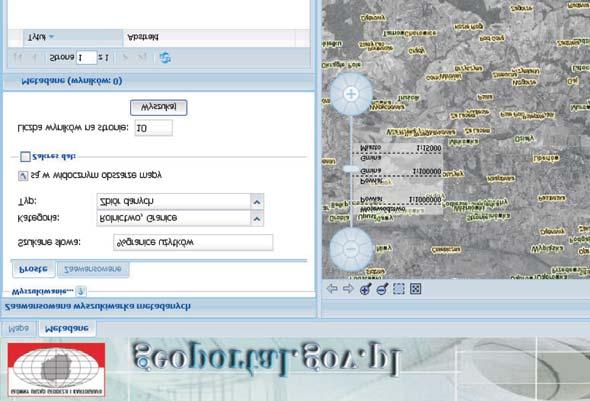This screenshot has height=401, width=590.
Task: Open the Typ dropdown arrow
Action: (x=257, y=202)
